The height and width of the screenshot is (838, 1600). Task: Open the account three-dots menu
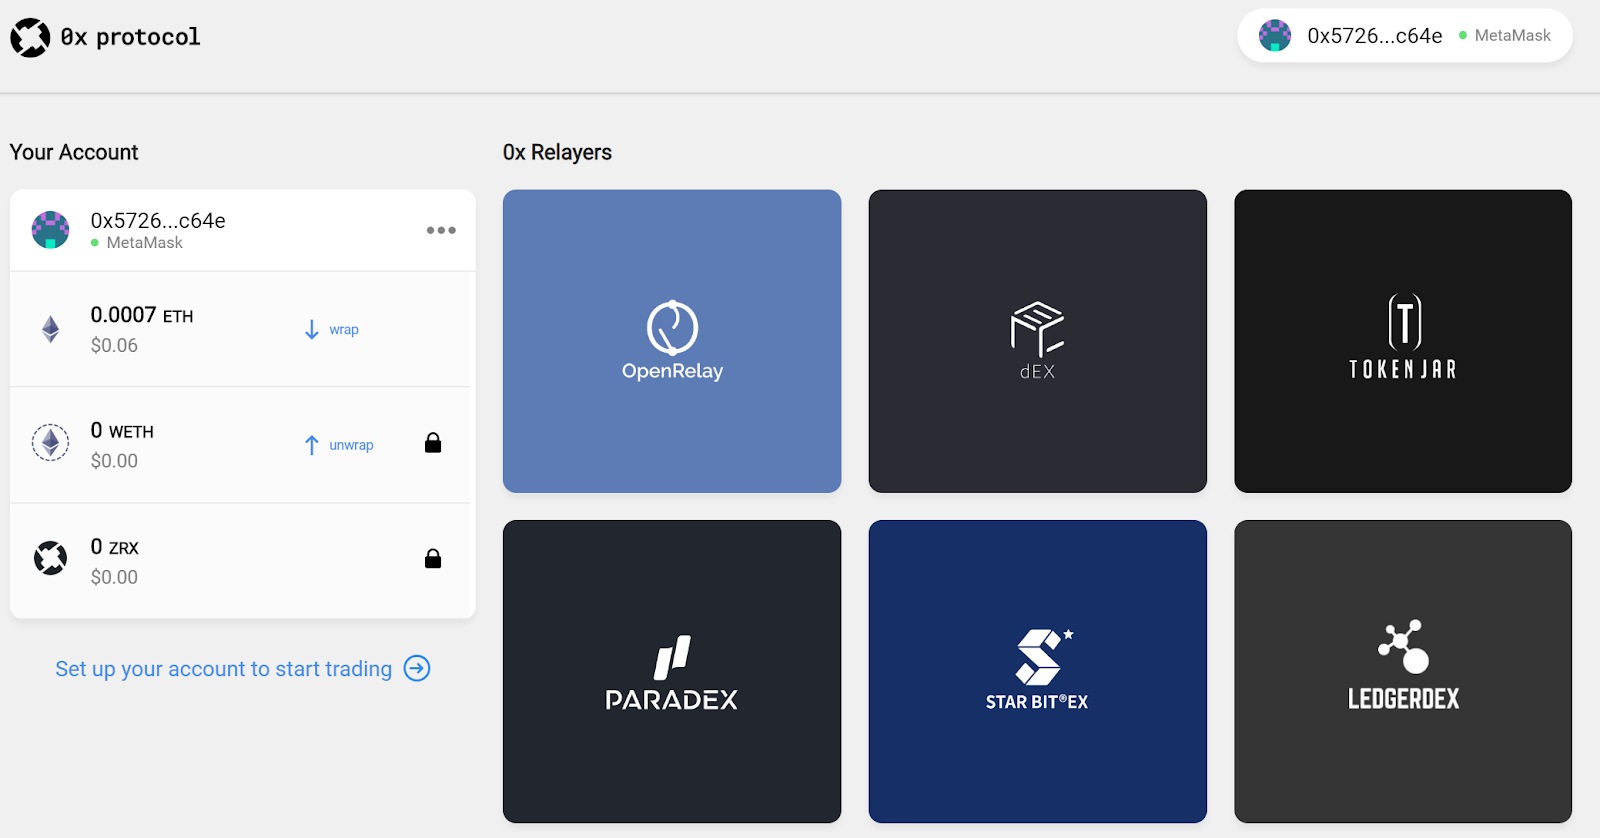coord(441,230)
